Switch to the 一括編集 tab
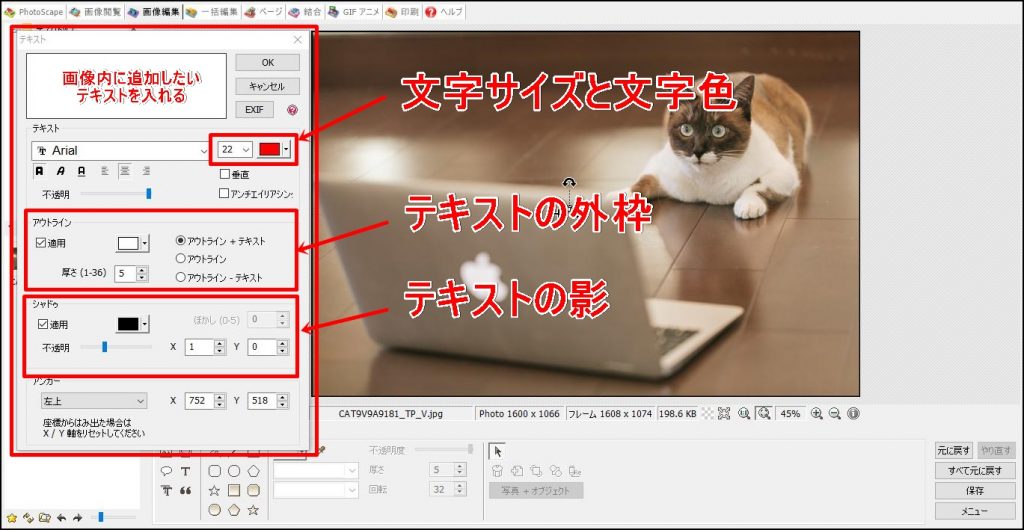The height and width of the screenshot is (530, 1024). tap(213, 12)
